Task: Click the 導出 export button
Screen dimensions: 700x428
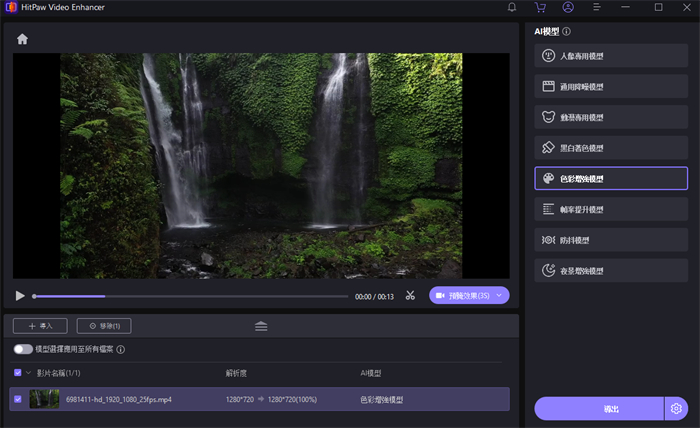Action: [x=598, y=409]
